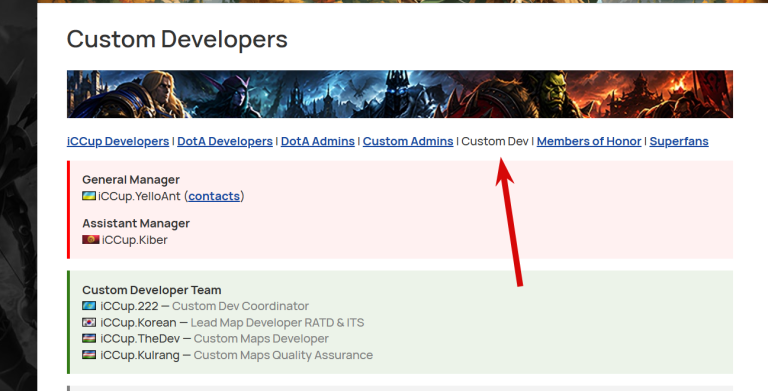This screenshot has width=768, height=391.
Task: Select the current Custom Dev tab
Action: tap(495, 141)
